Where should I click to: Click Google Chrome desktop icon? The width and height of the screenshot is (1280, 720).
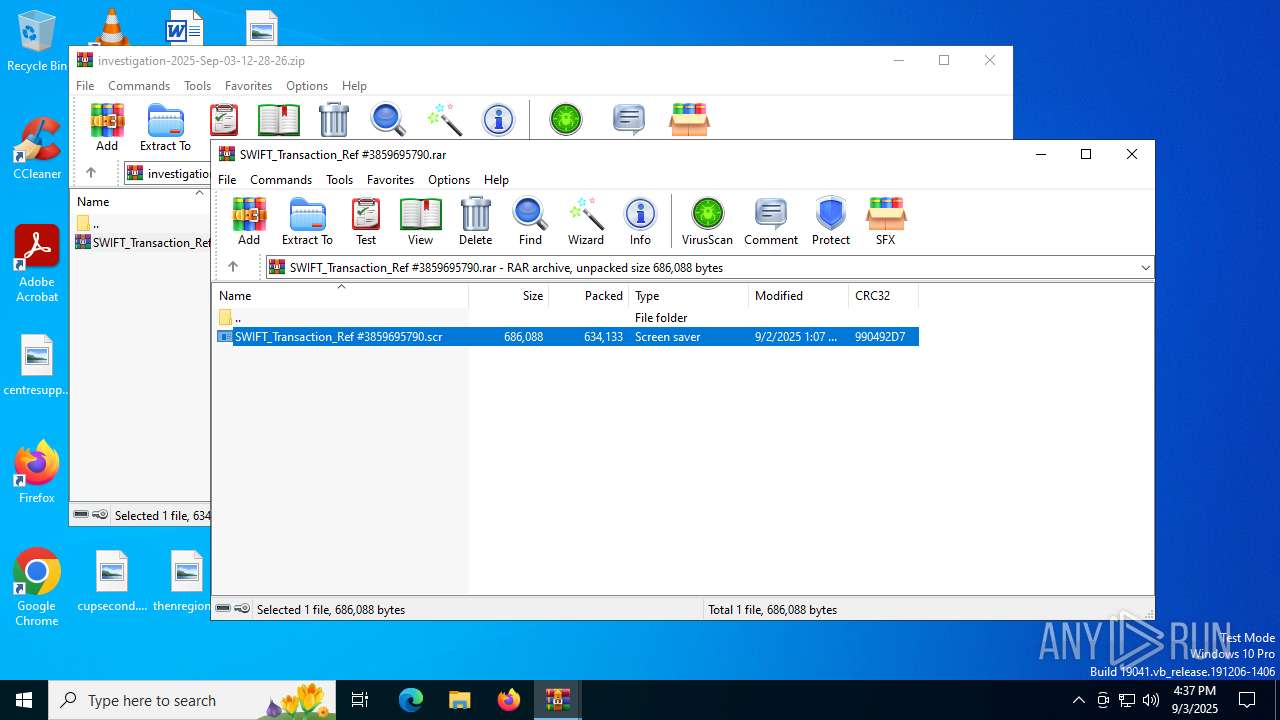click(37, 588)
